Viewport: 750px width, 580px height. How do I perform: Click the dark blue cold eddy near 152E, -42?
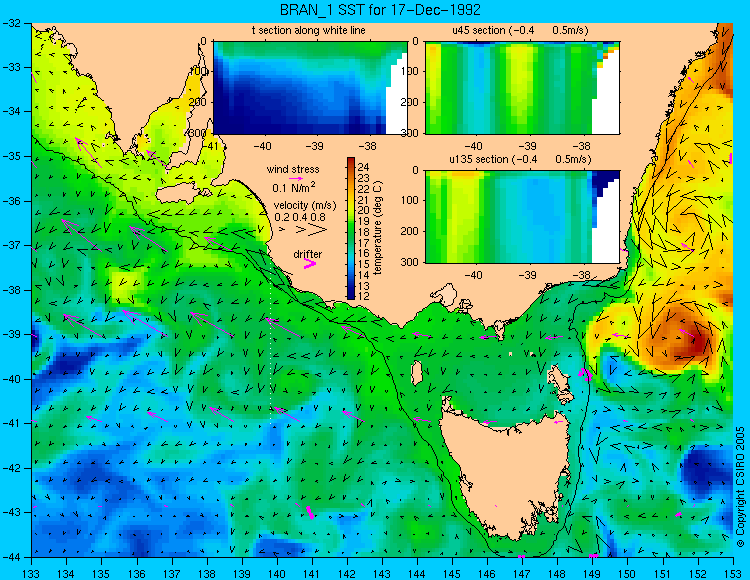[x=706, y=469]
